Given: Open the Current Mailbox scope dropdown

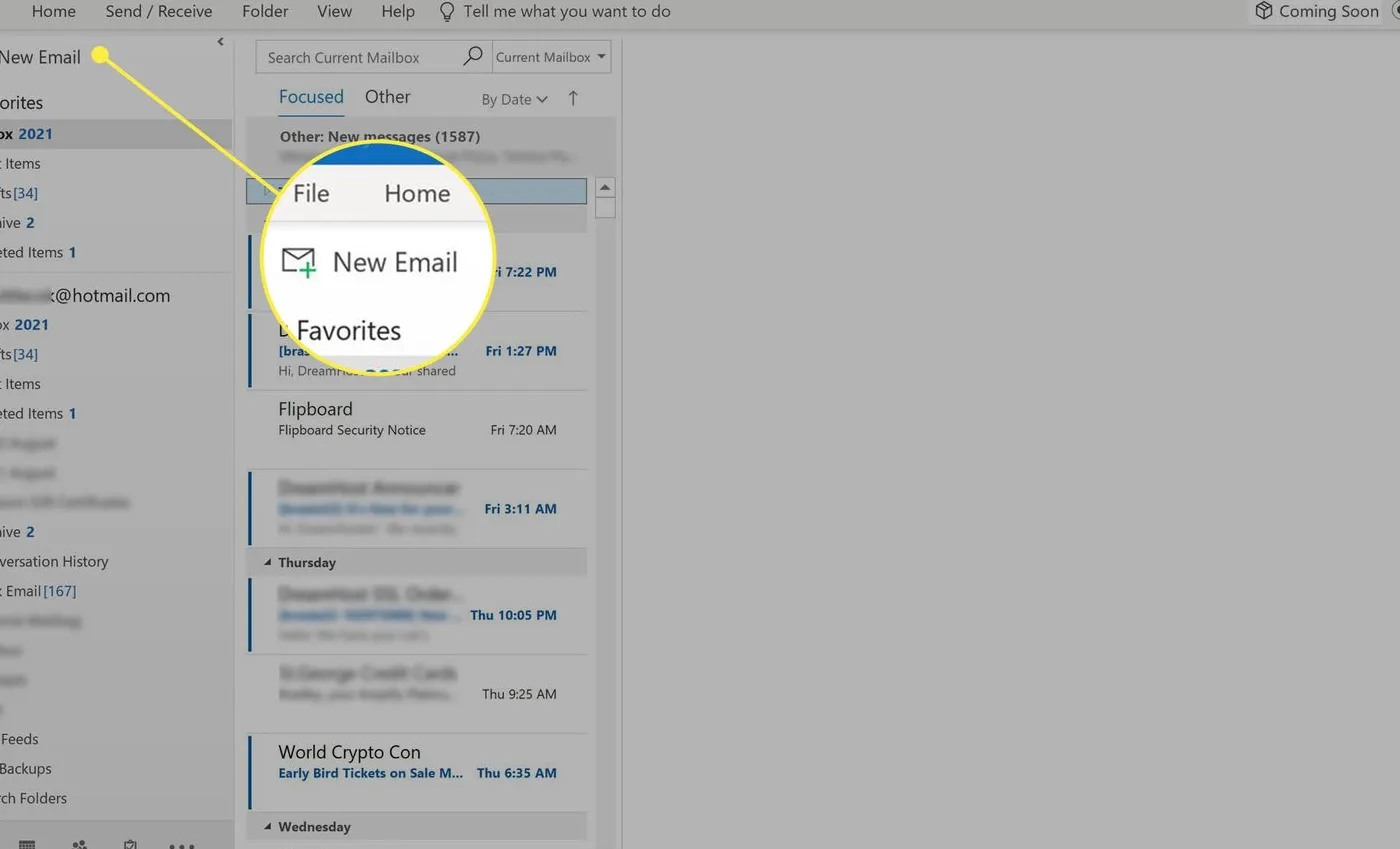Looking at the screenshot, I should 550,57.
